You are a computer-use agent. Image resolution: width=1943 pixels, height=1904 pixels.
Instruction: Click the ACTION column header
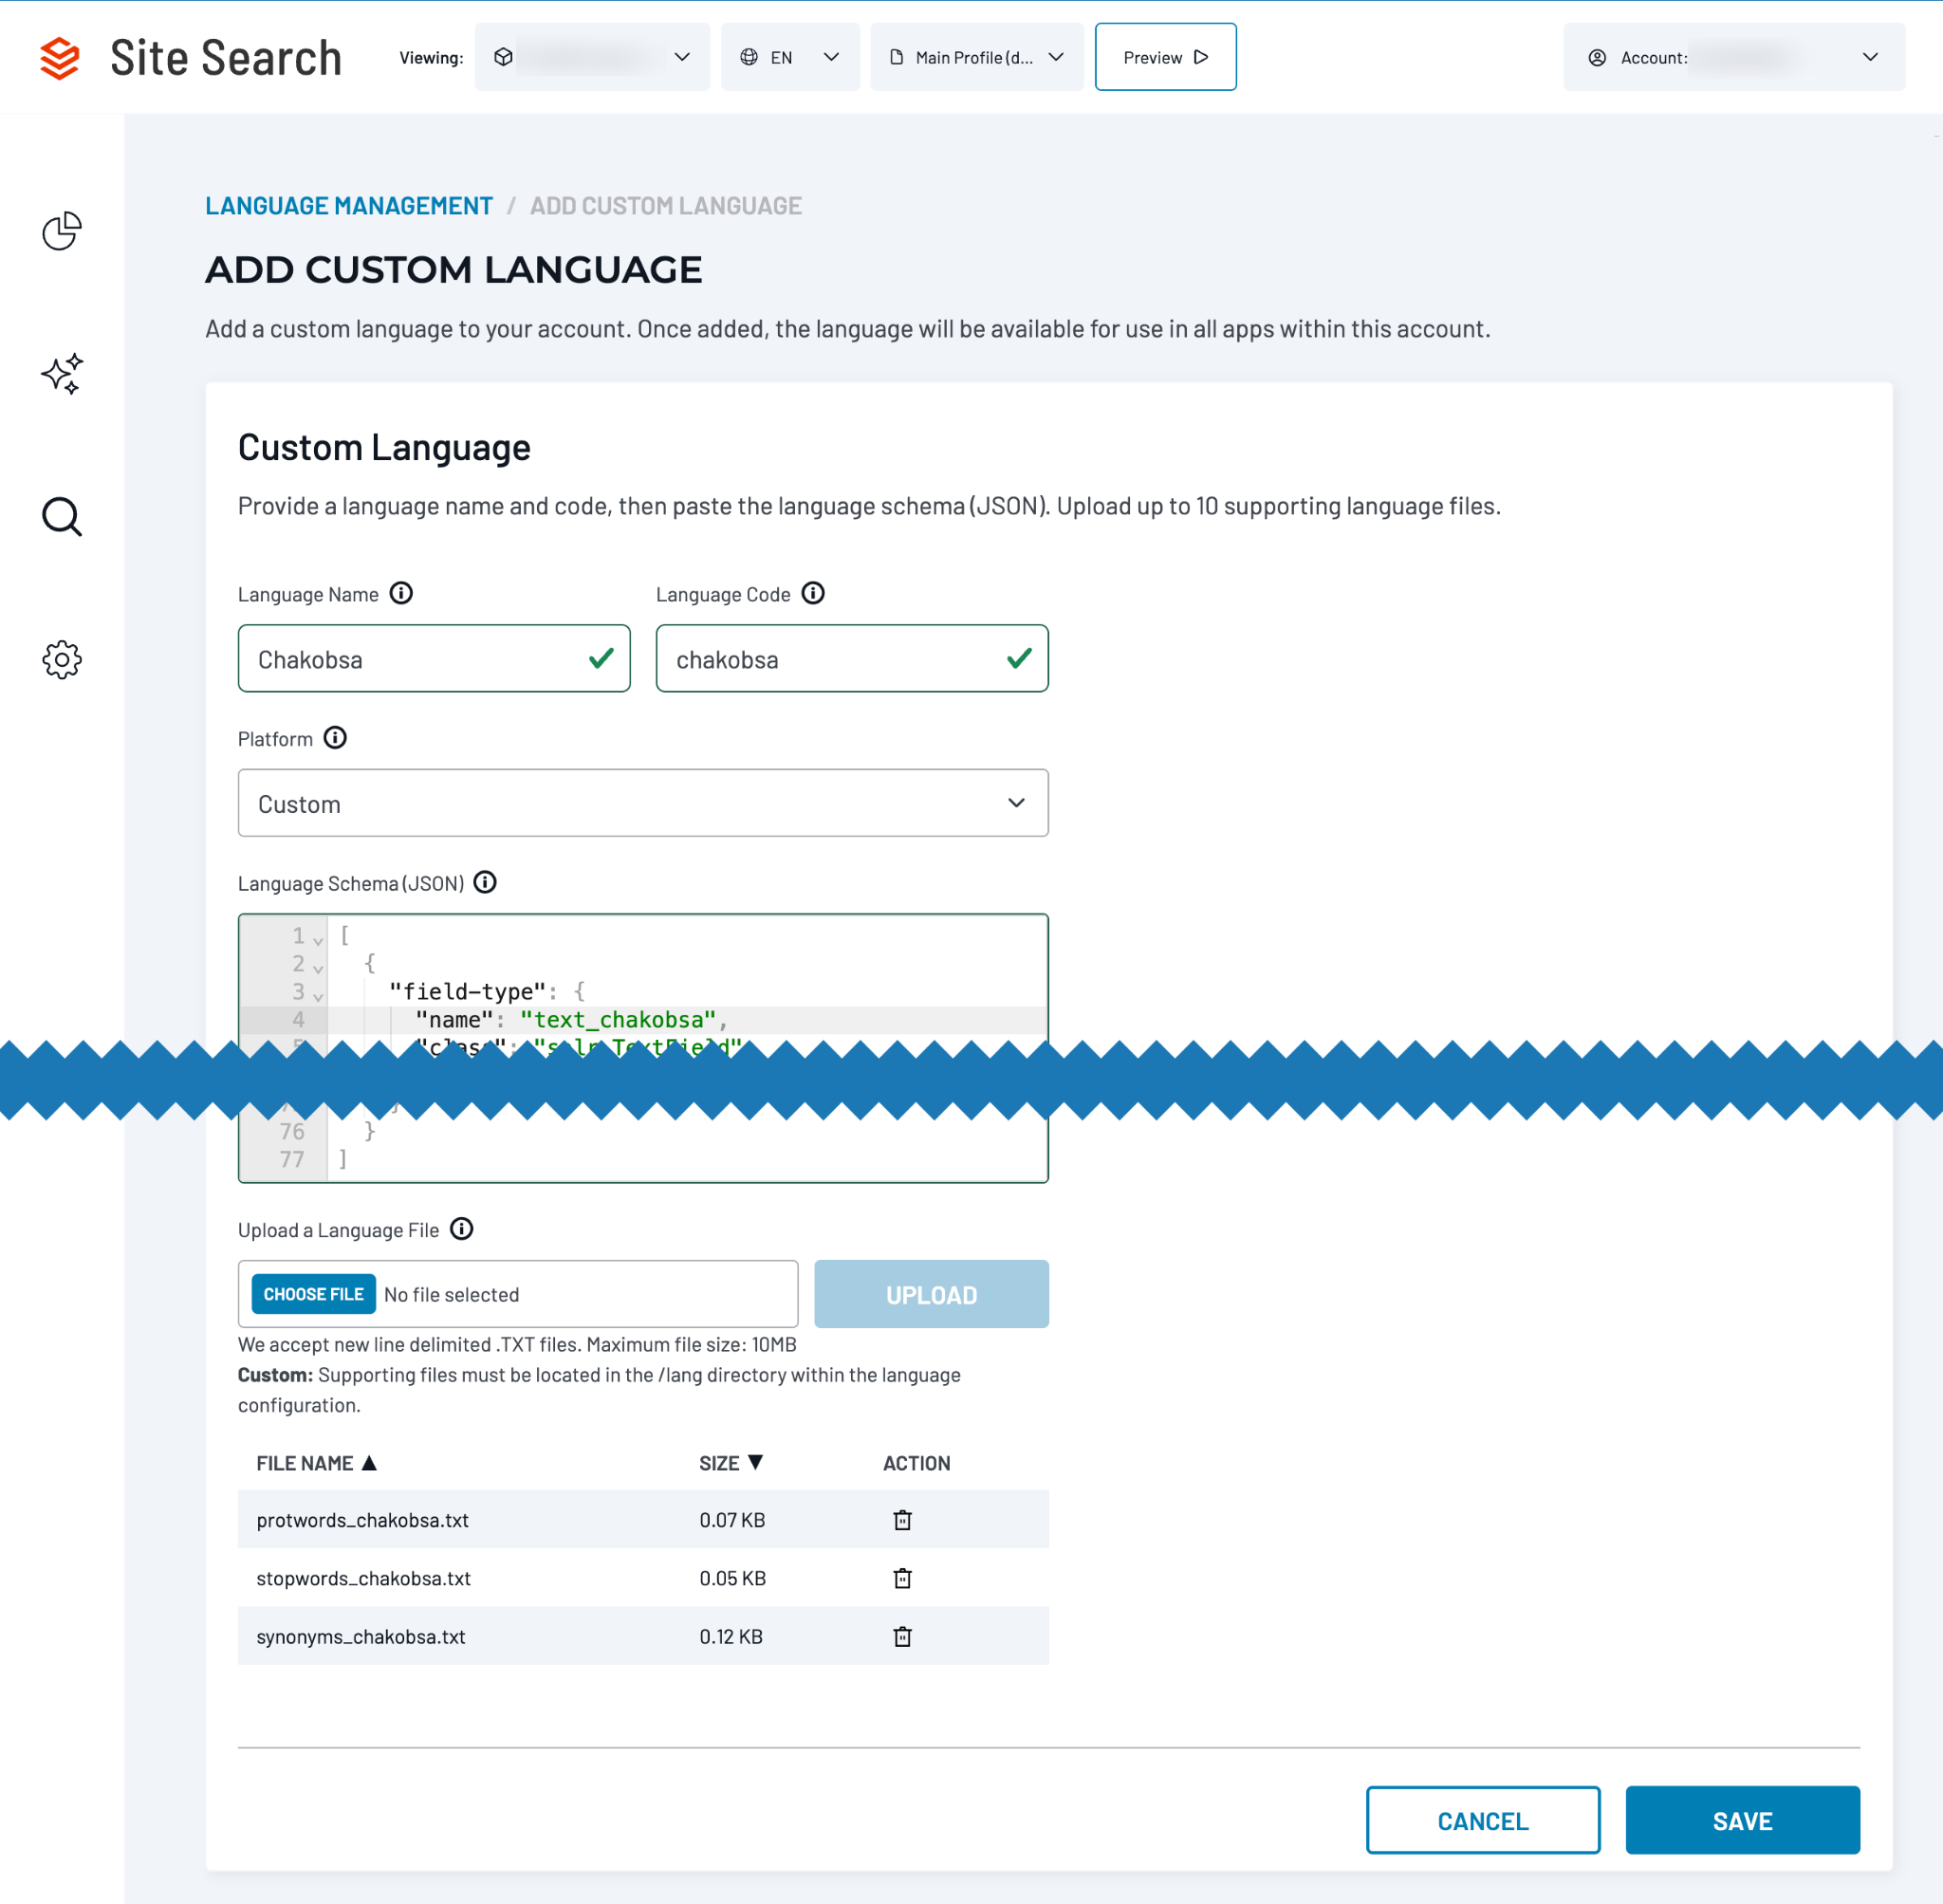[x=917, y=1463]
